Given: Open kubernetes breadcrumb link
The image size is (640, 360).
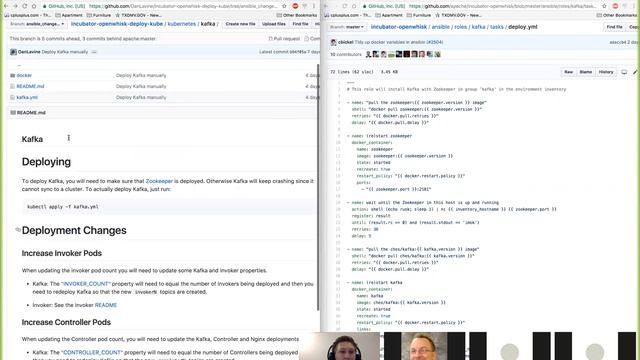Looking at the screenshot, I should click(182, 24).
